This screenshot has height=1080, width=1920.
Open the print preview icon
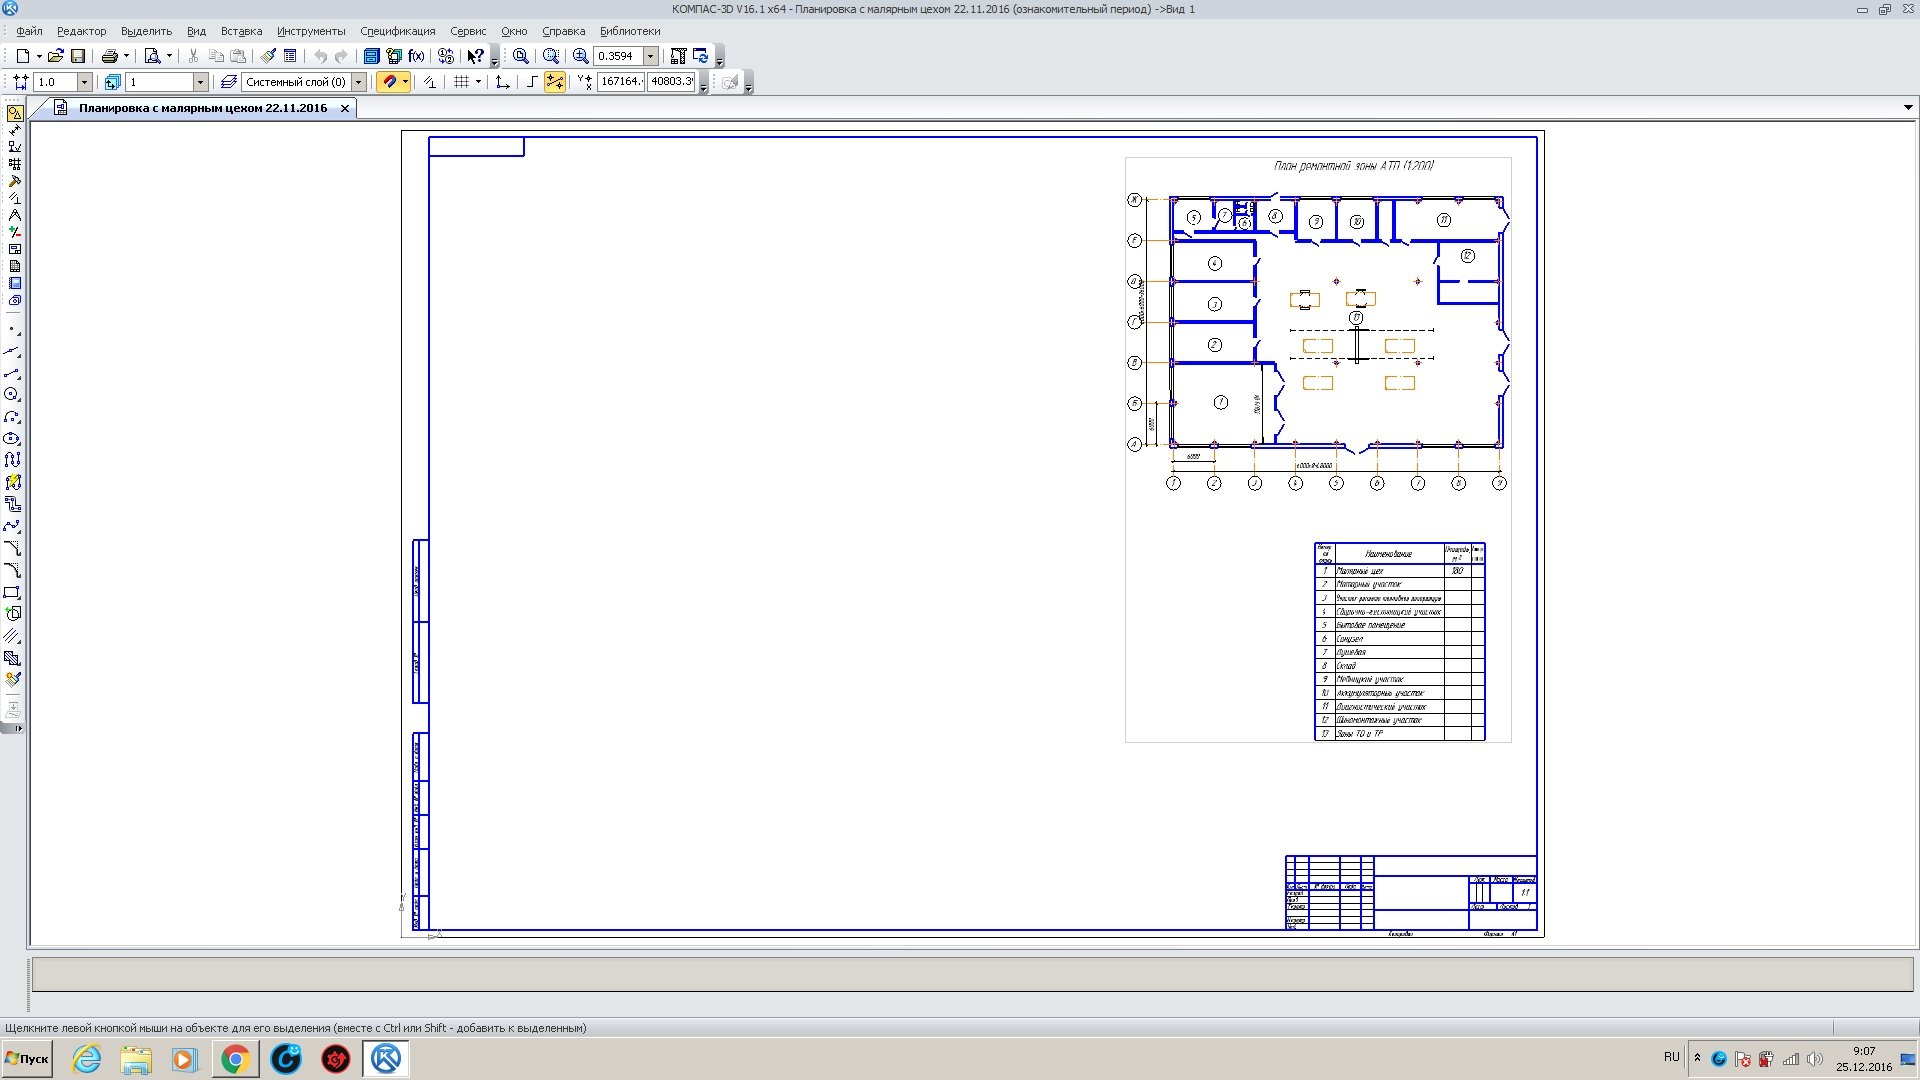pos(152,56)
